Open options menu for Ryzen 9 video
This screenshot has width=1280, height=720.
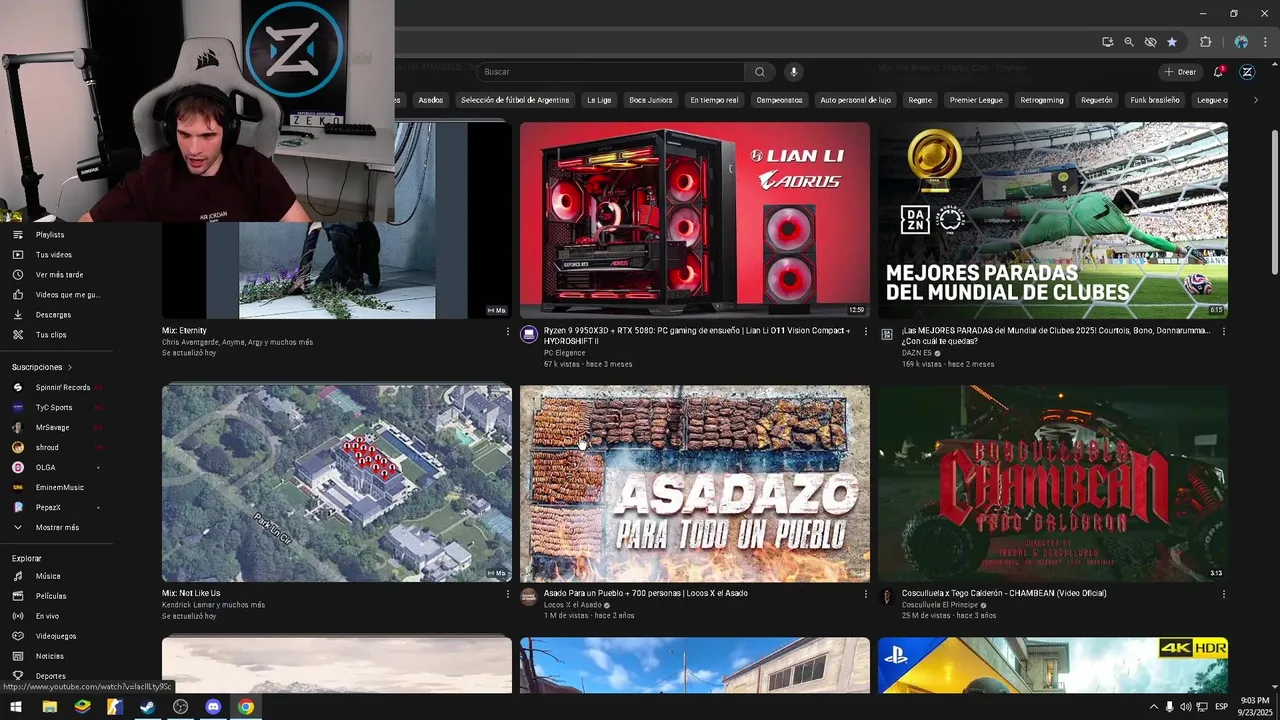tap(866, 331)
